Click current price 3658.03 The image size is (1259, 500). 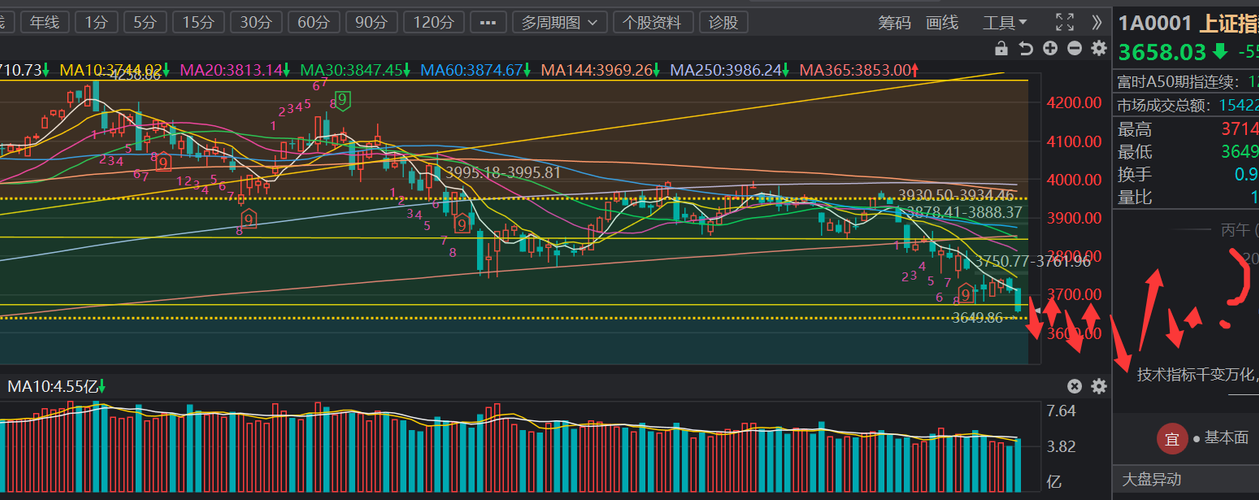tap(1162, 52)
